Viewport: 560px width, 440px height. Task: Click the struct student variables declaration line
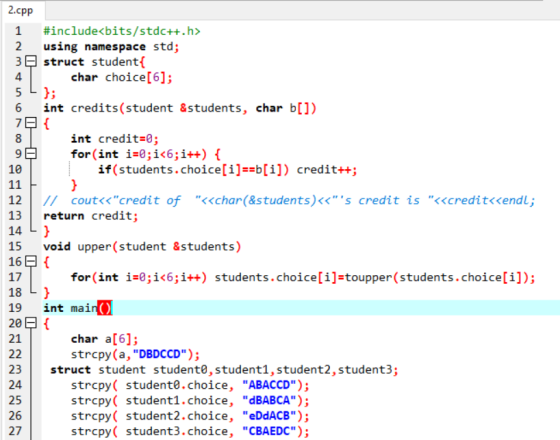click(x=224, y=369)
